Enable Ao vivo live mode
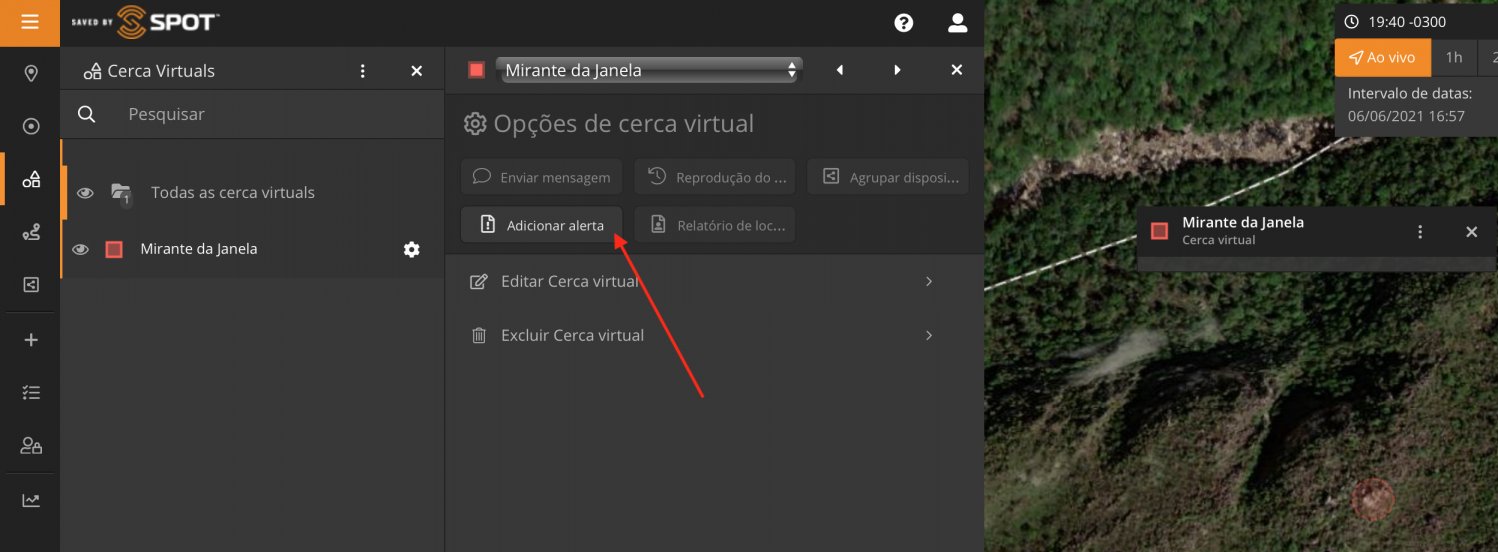Viewport: 1498px width, 552px height. (x=1382, y=58)
